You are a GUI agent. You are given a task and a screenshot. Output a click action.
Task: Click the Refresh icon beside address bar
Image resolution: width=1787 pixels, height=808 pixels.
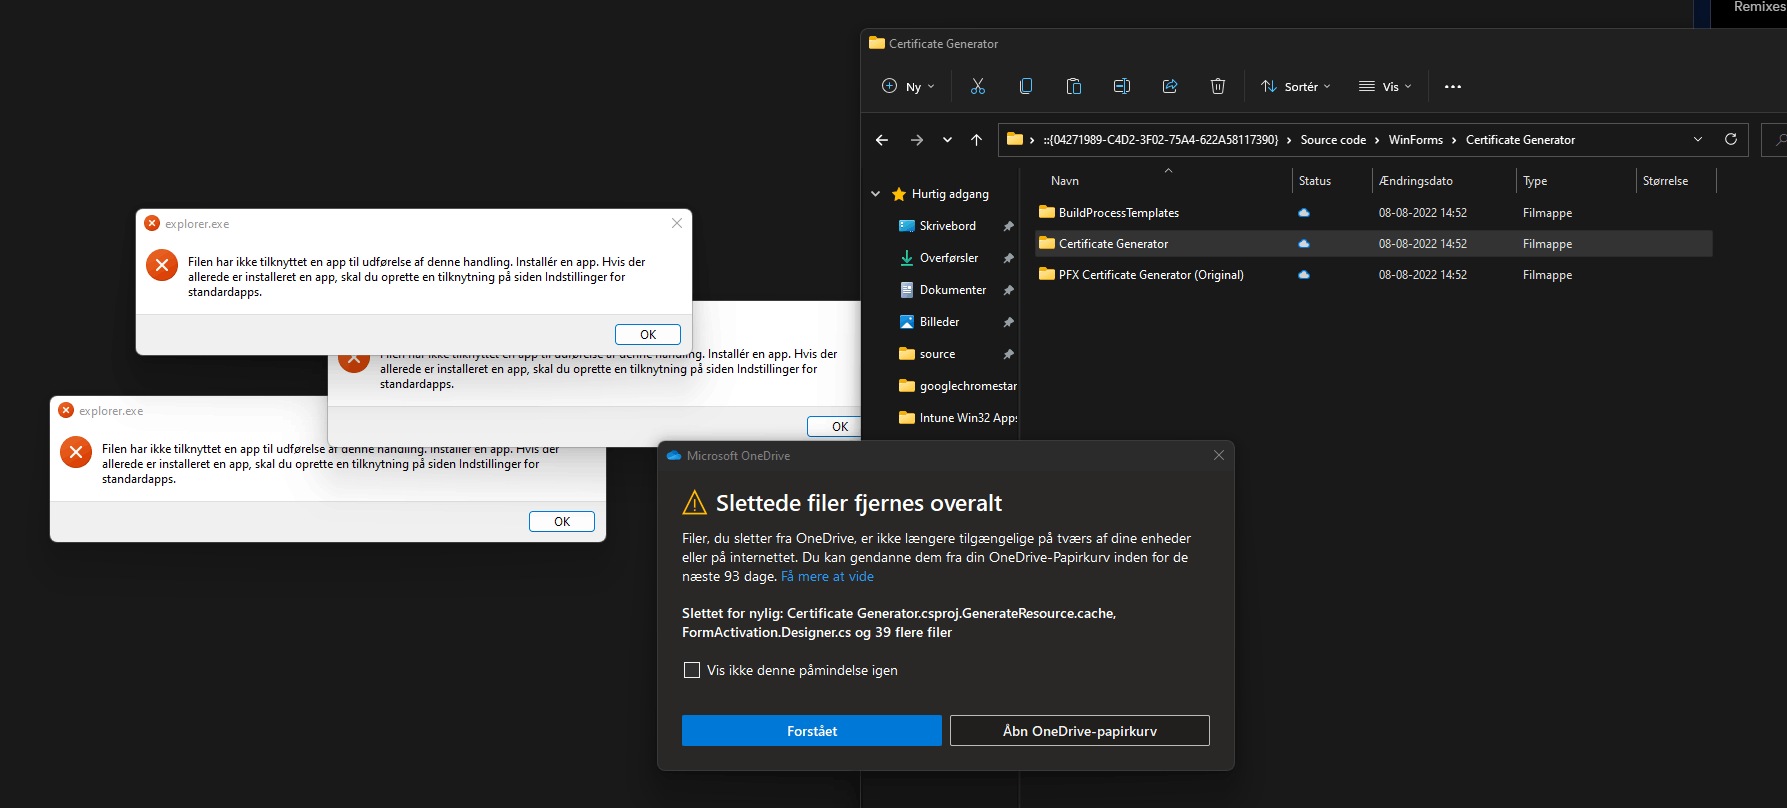[x=1730, y=139]
